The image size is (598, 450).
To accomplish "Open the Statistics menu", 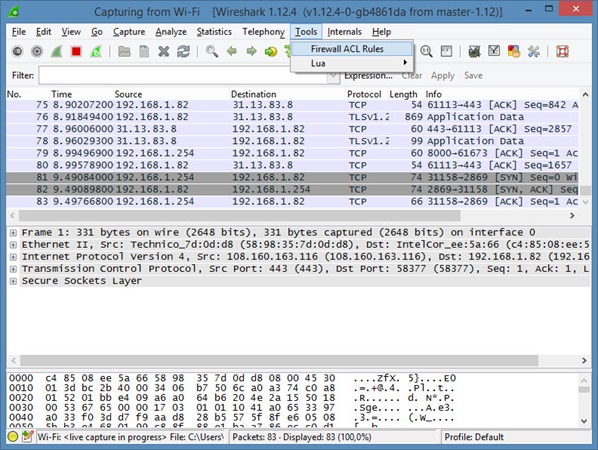I will [214, 32].
